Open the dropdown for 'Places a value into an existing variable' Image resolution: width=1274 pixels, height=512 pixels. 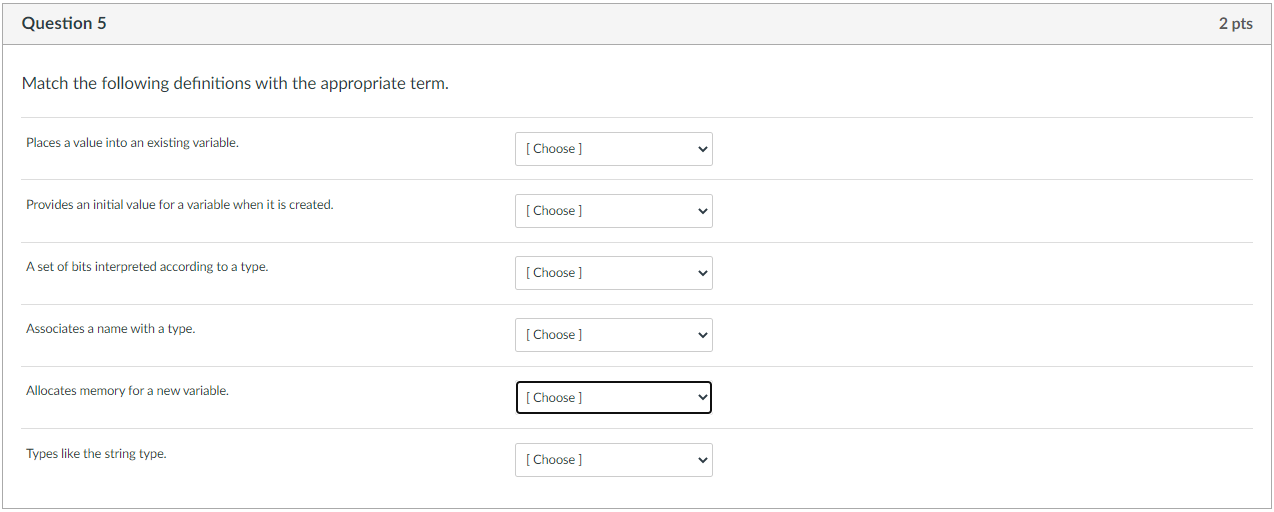pos(613,149)
